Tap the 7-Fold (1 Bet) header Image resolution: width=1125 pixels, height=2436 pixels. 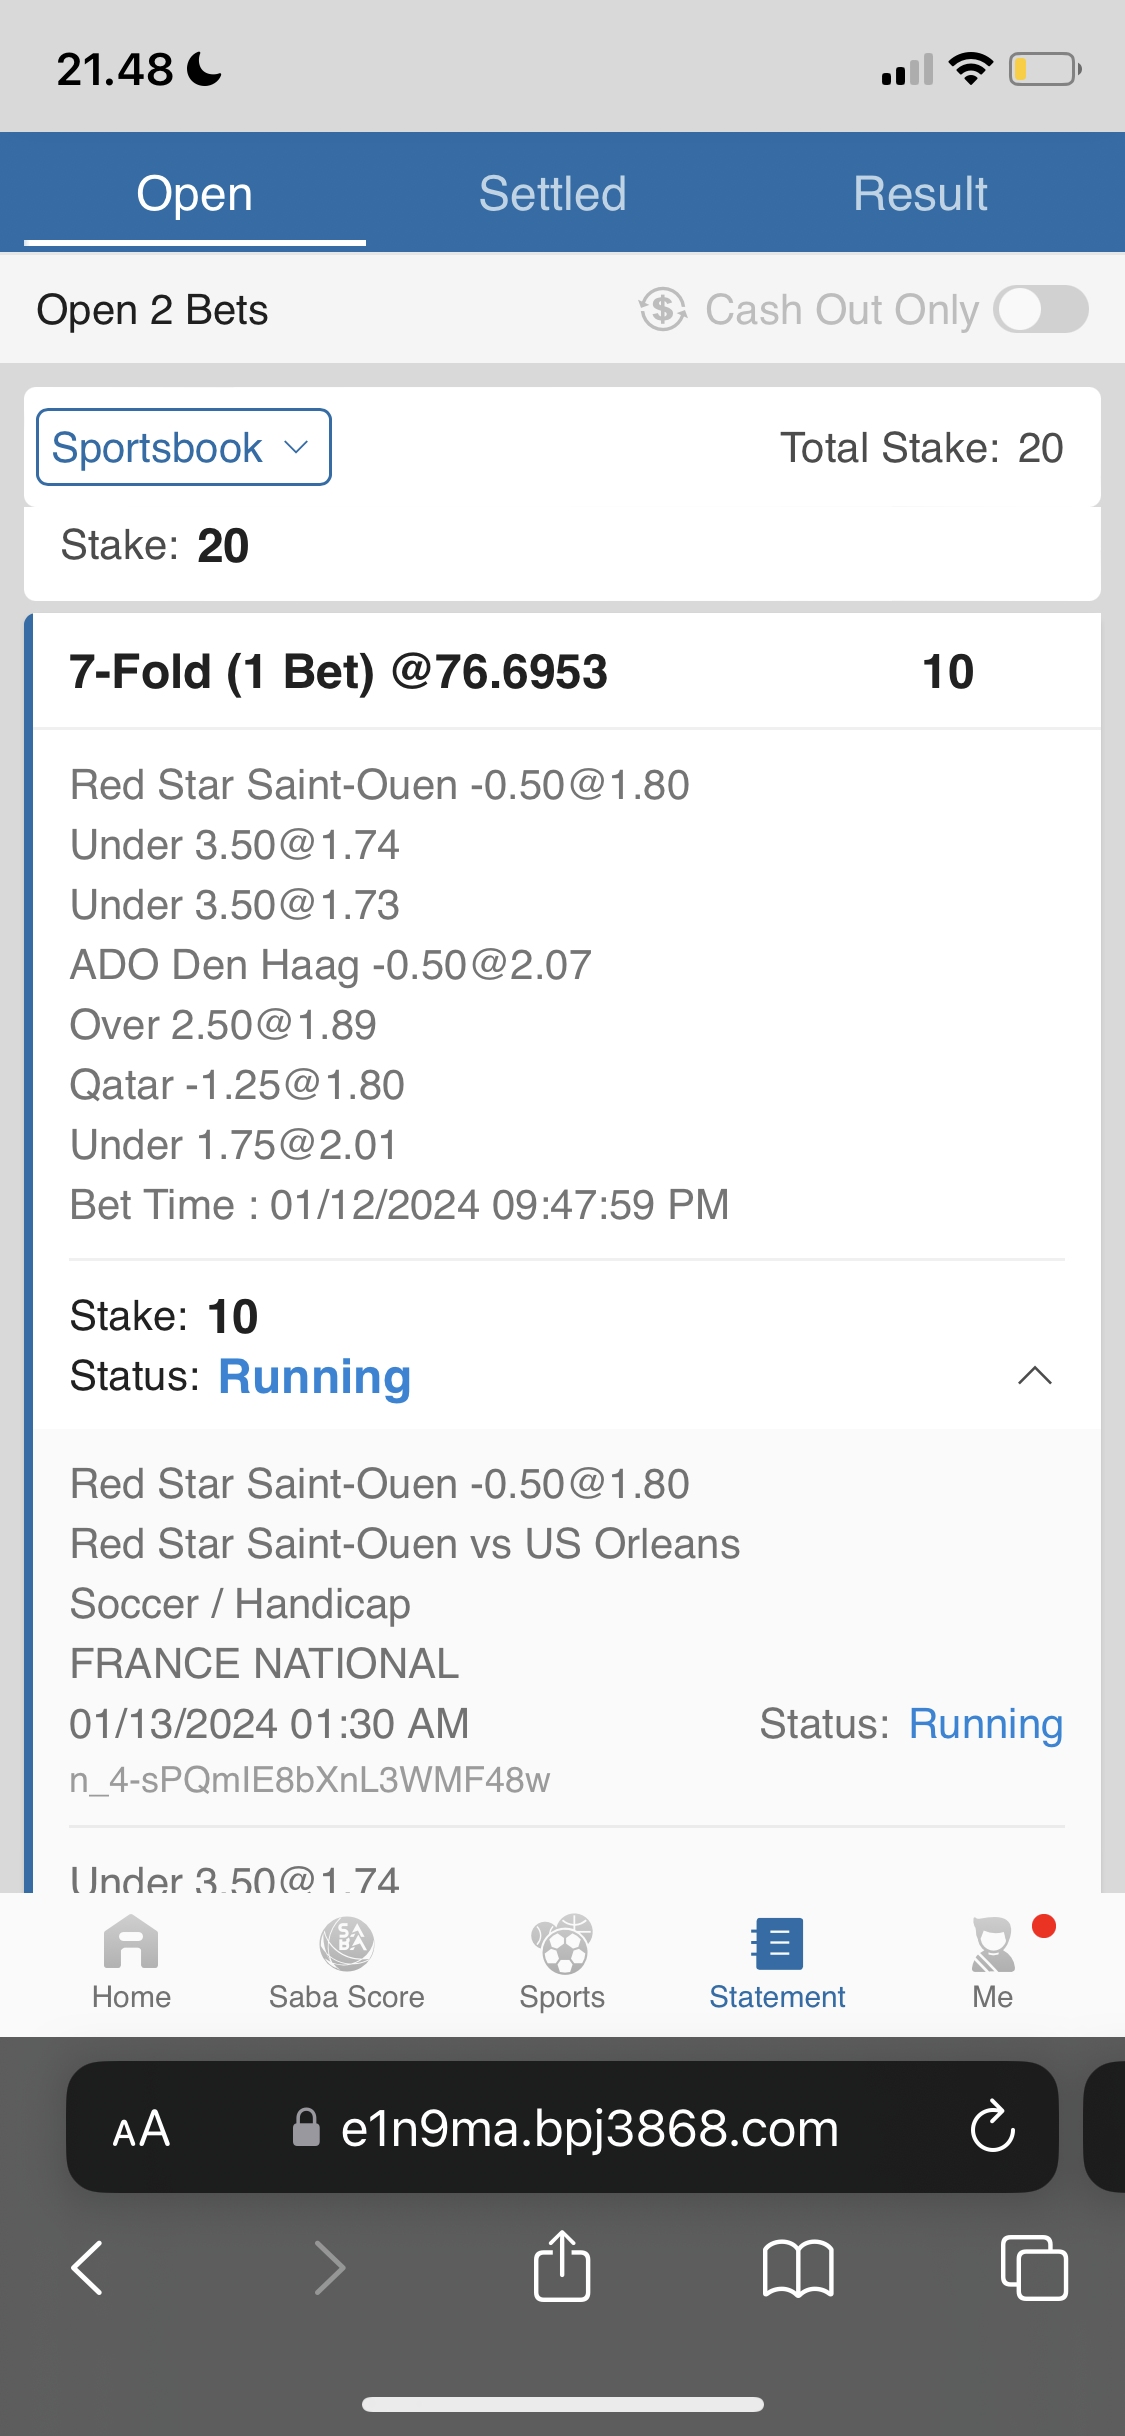coord(338,672)
